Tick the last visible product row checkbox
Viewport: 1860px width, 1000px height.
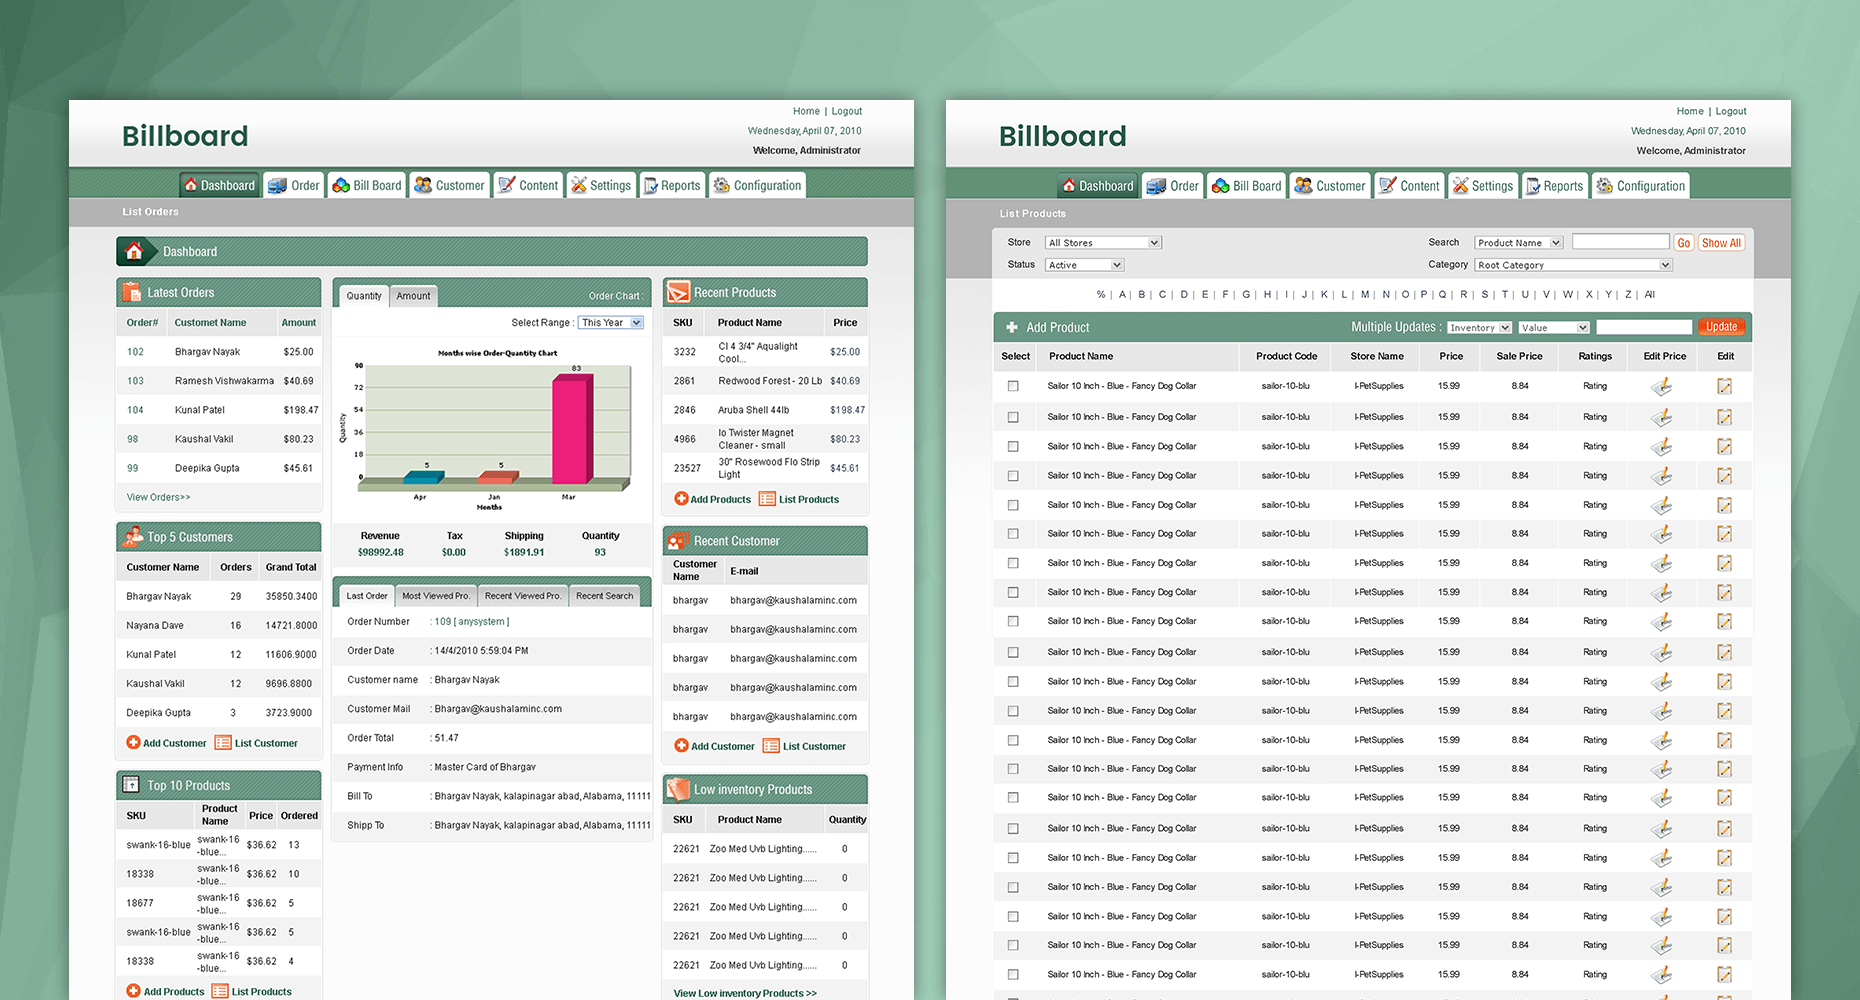(1013, 975)
